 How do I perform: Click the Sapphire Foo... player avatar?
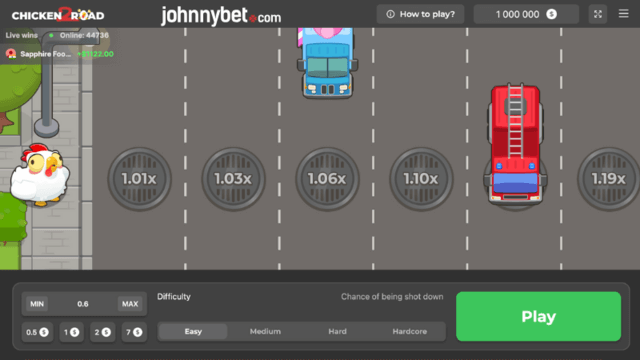[x=11, y=54]
